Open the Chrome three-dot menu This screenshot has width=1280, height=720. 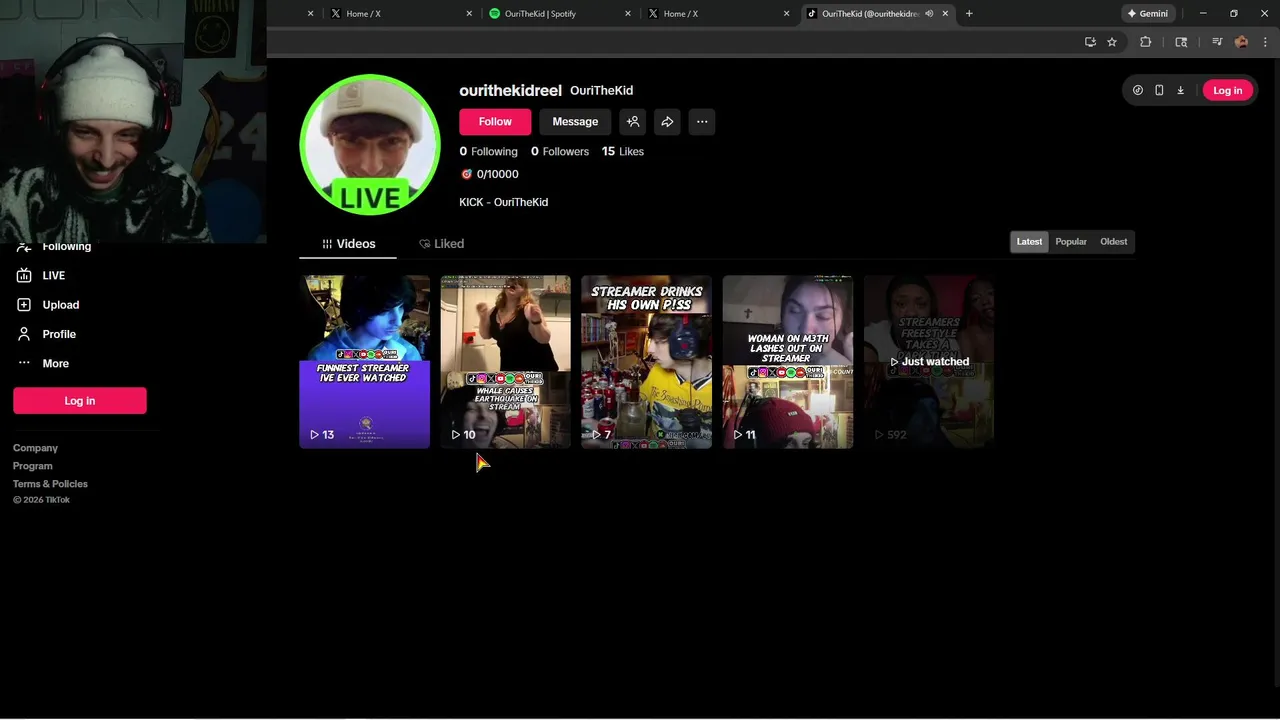[x=1265, y=42]
